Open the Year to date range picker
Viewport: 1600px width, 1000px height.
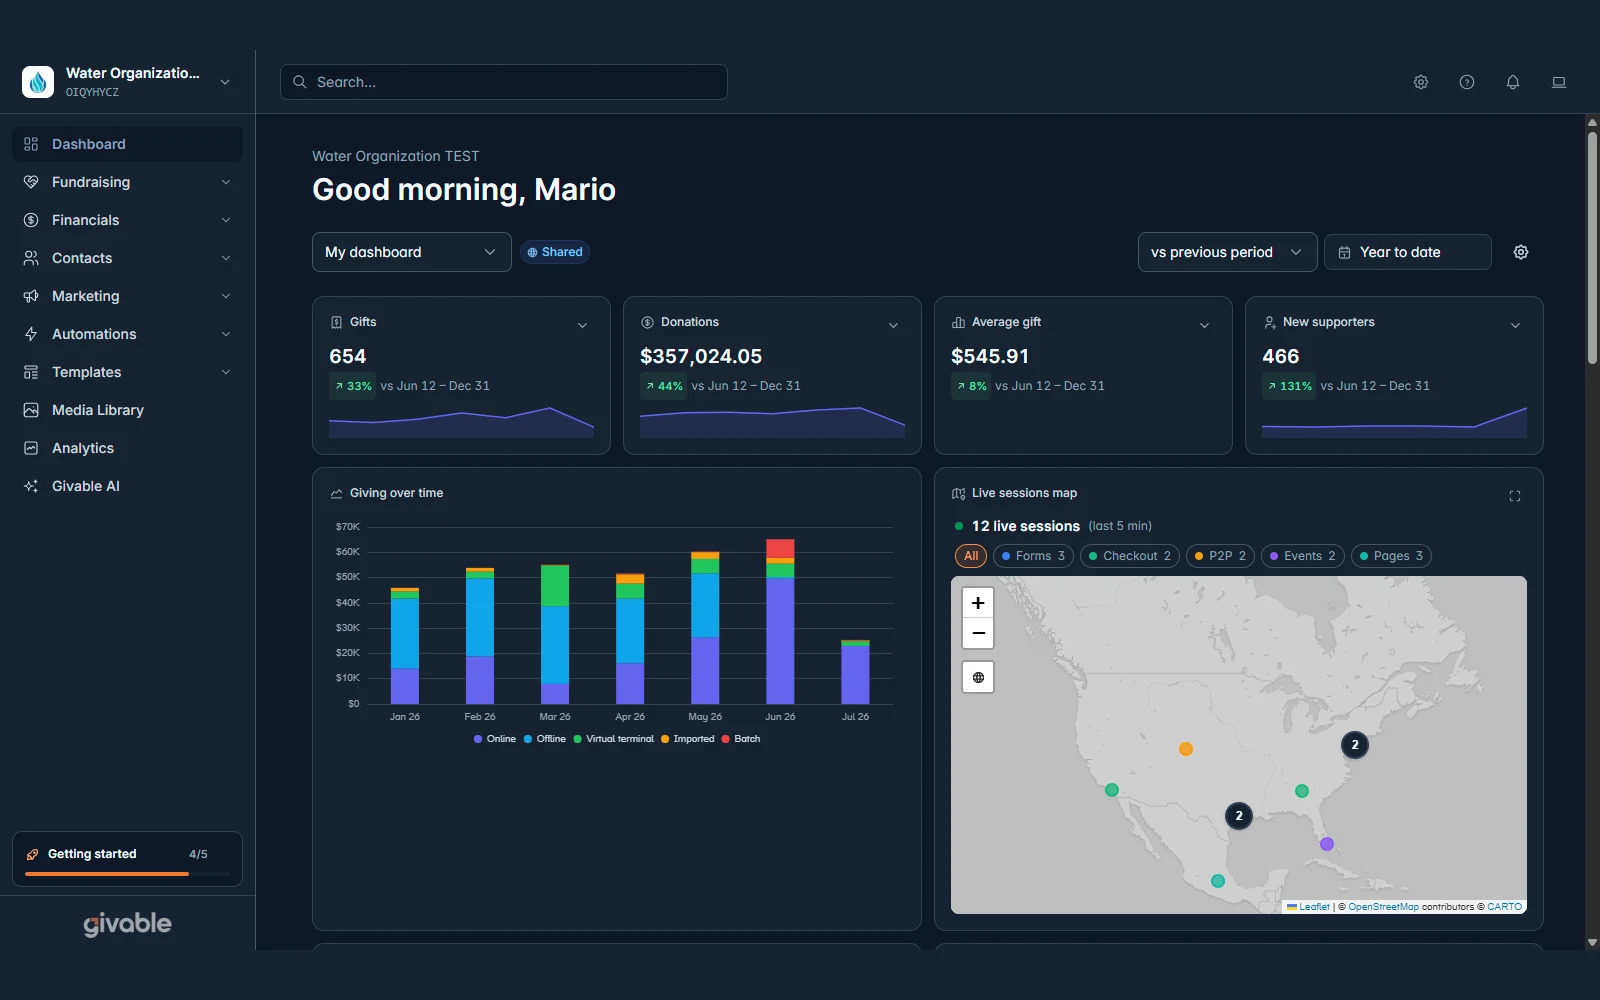point(1407,252)
